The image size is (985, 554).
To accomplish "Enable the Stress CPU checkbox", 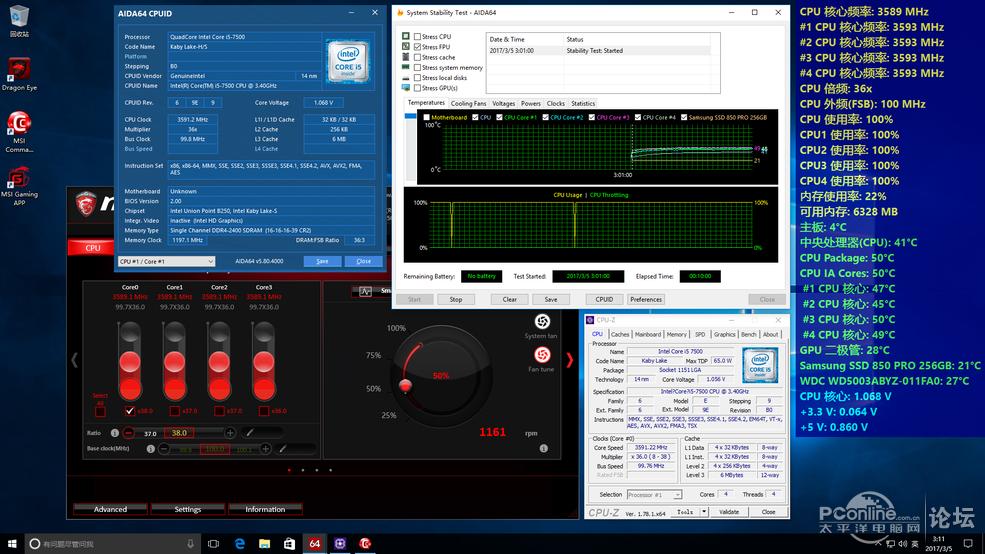I will [418, 37].
